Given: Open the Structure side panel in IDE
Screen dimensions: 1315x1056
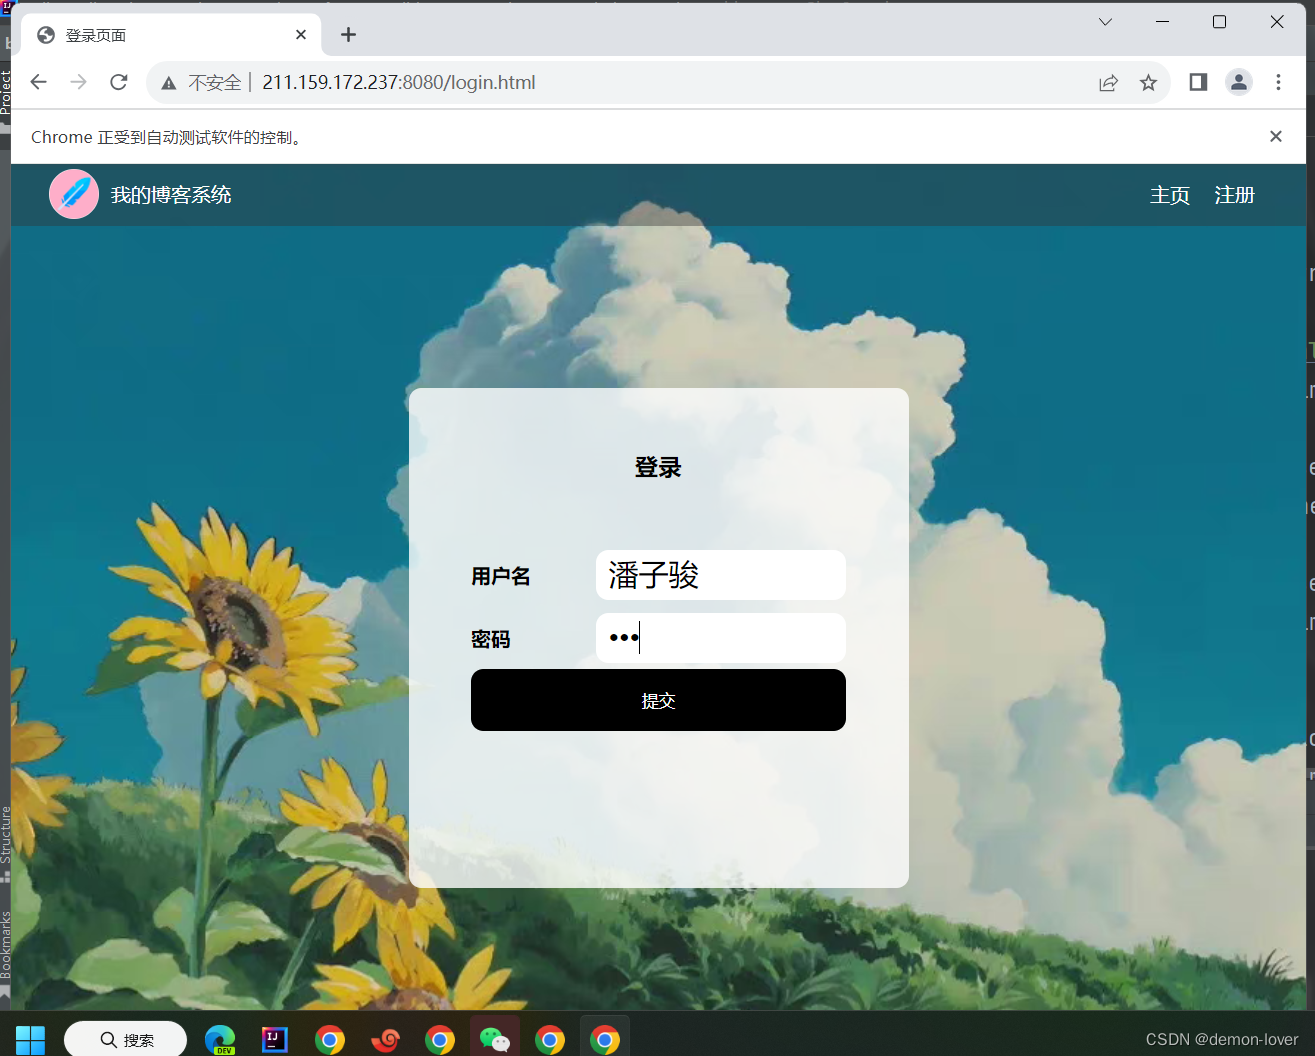Looking at the screenshot, I should 5,835.
